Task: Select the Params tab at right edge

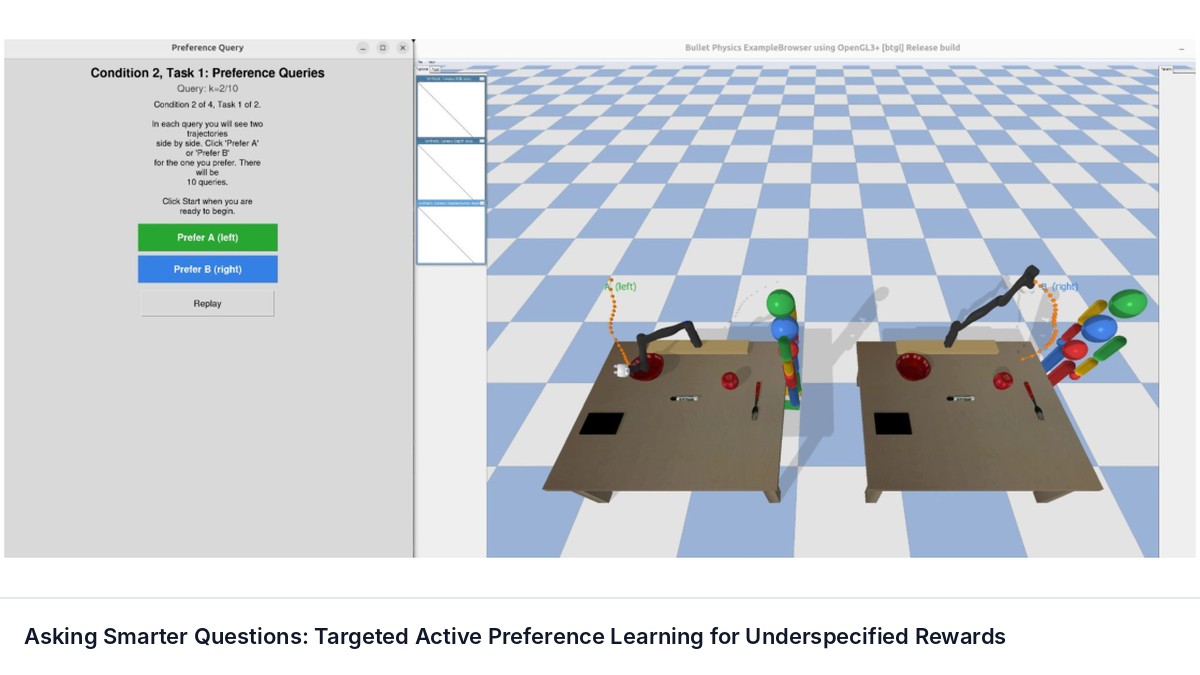Action: coord(1166,70)
